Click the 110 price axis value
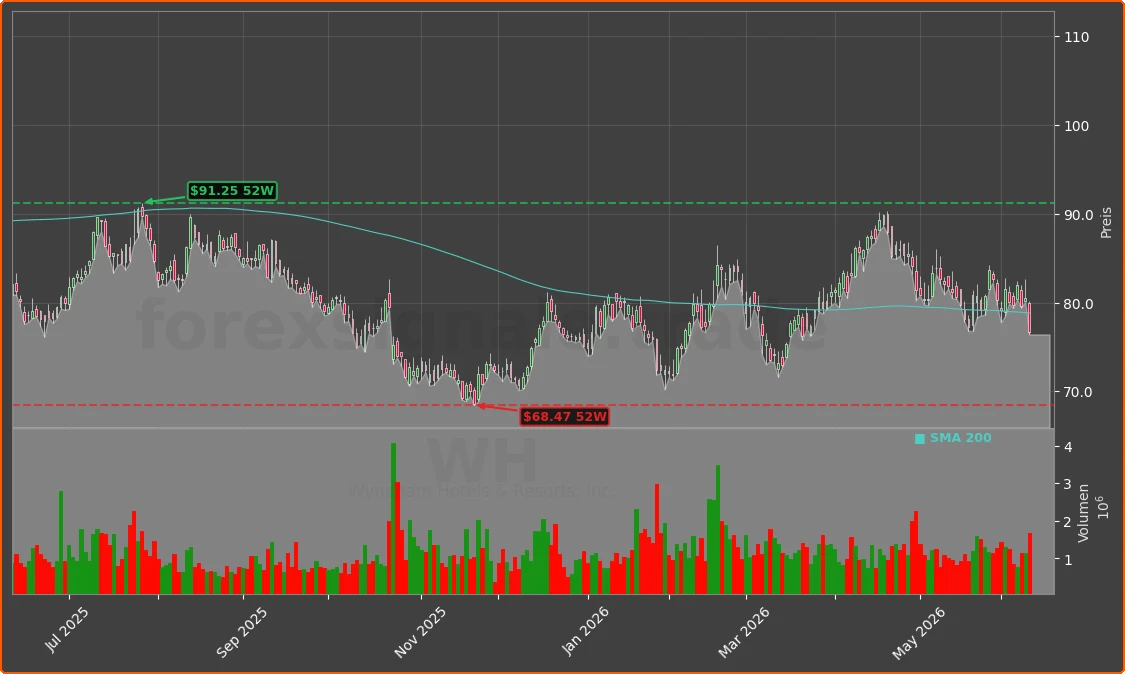The width and height of the screenshot is (1125, 674). [1076, 37]
